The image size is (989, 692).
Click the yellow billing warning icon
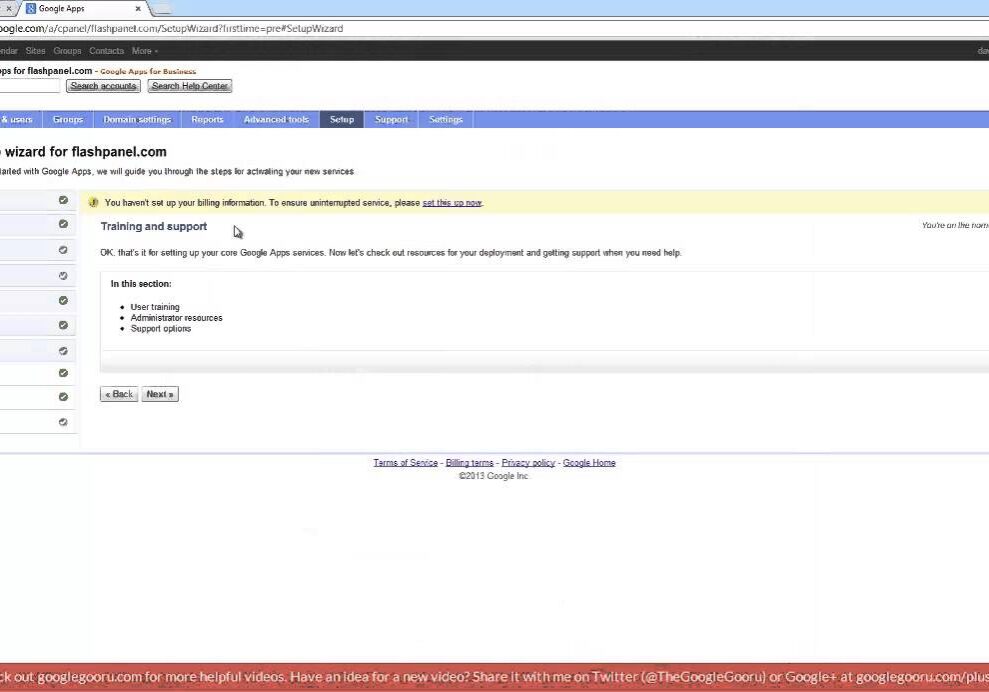93,202
